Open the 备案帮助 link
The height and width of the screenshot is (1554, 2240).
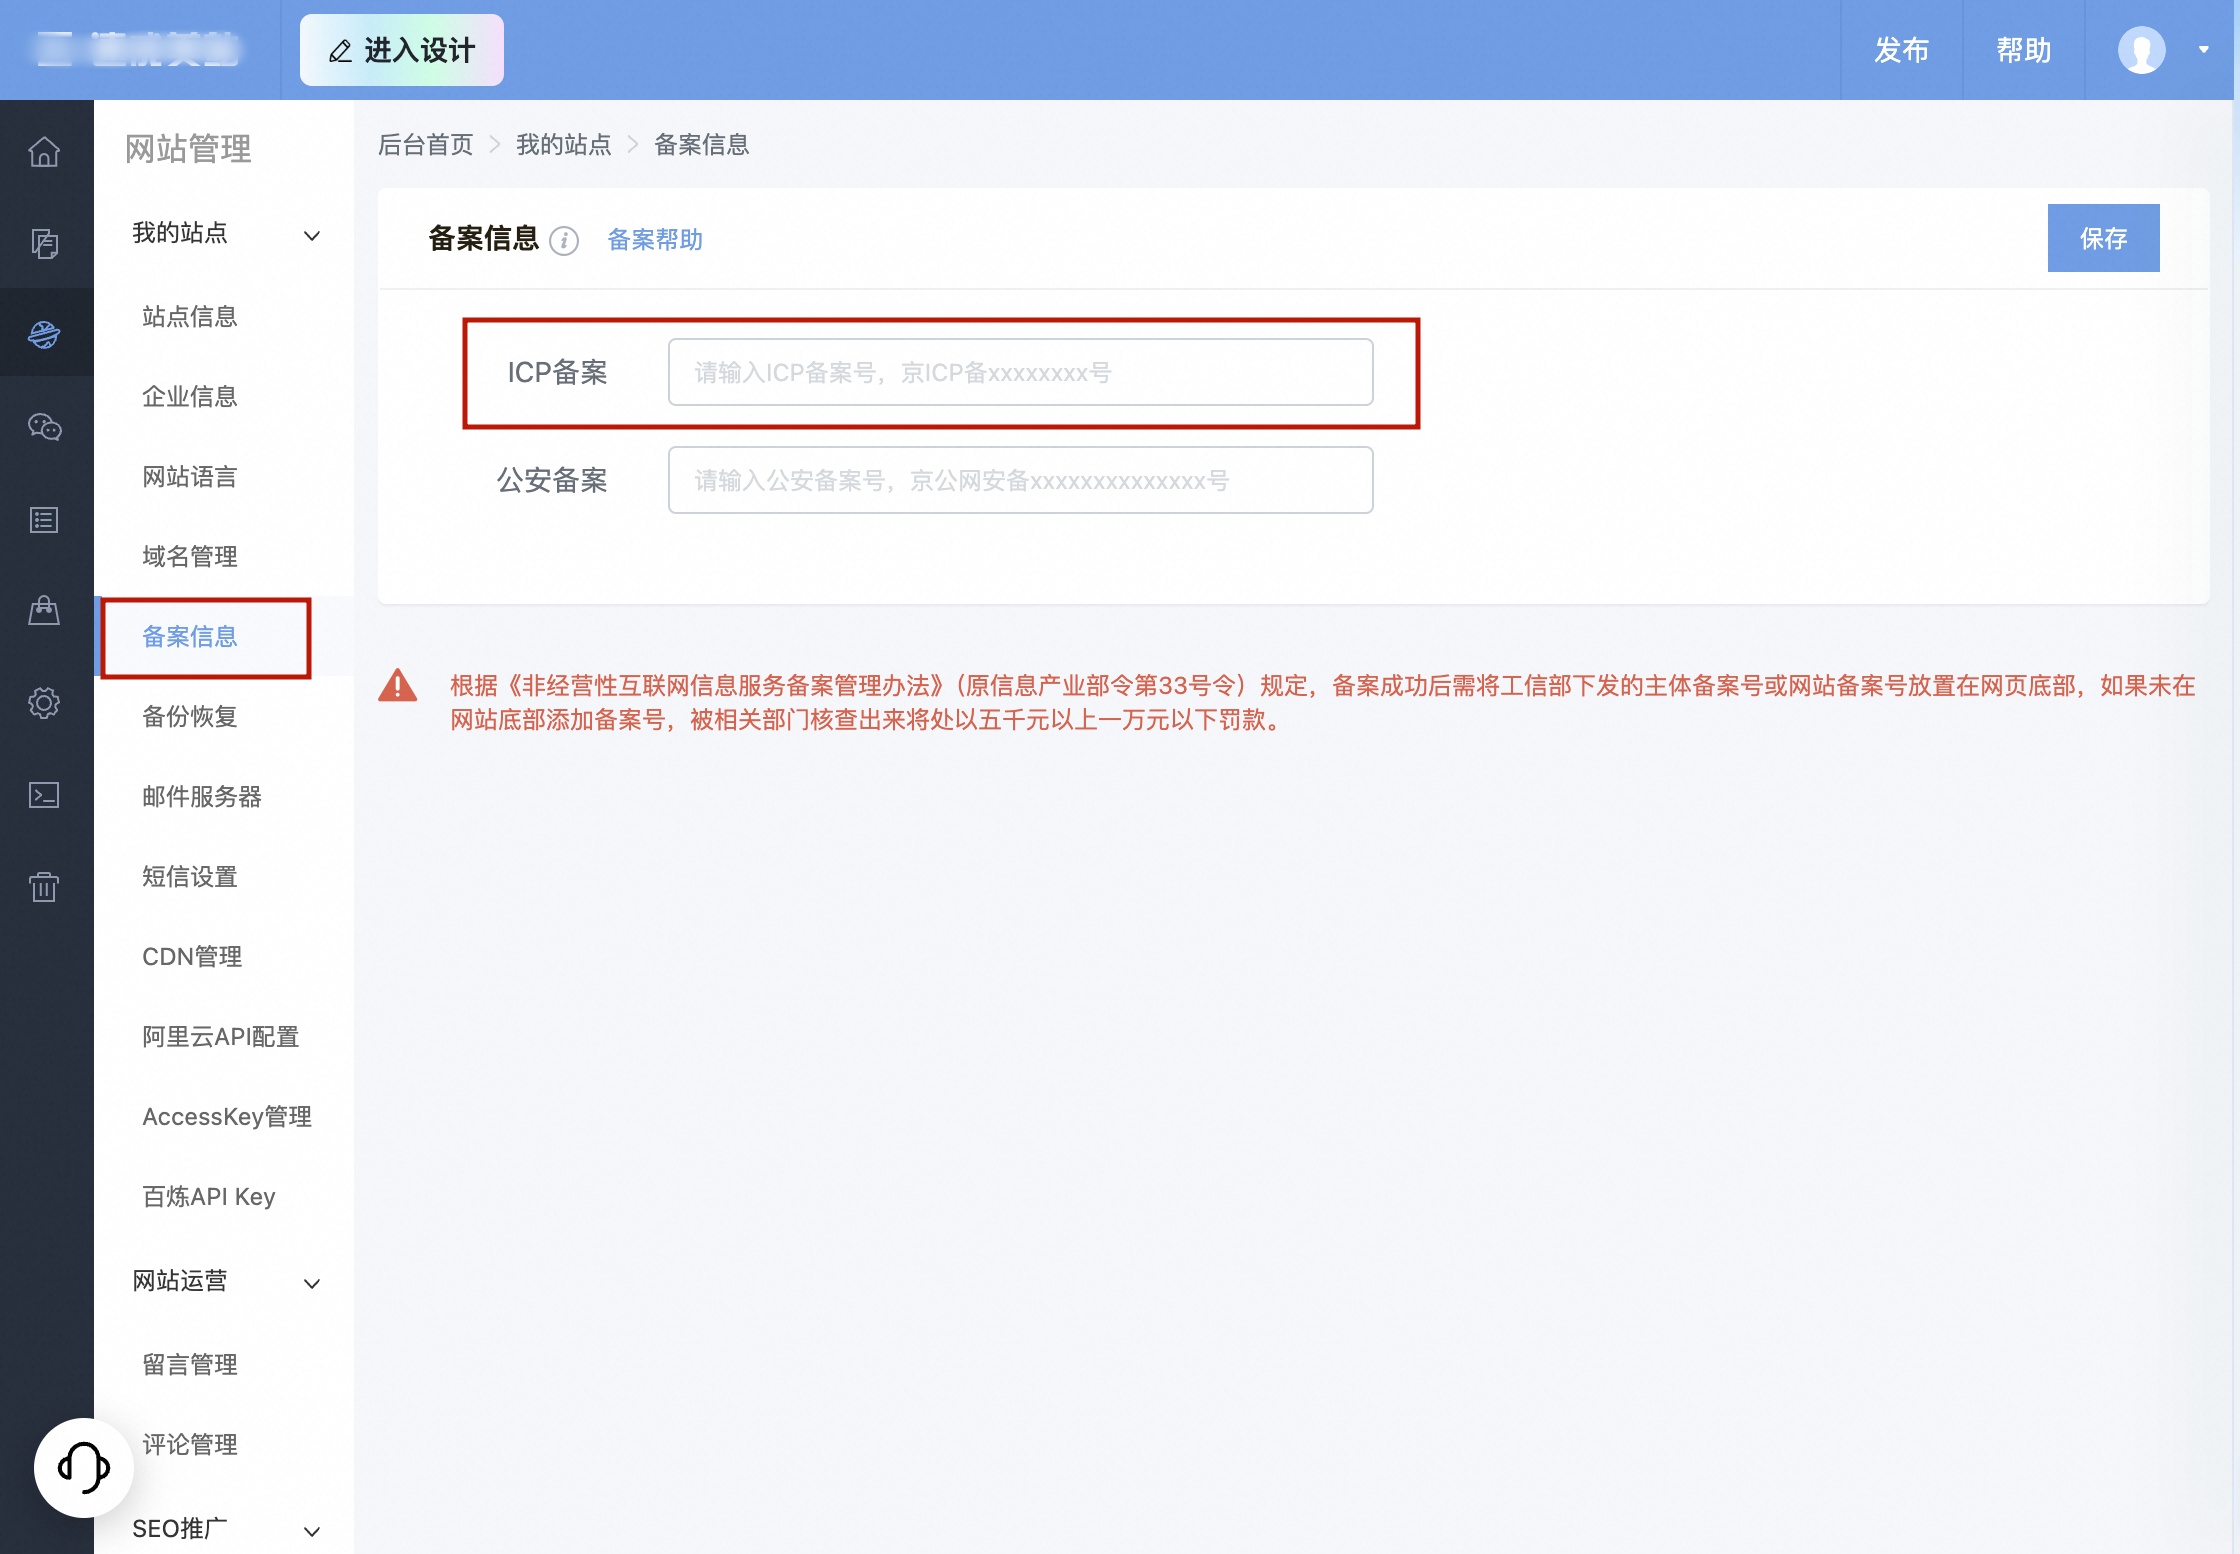pyautogui.click(x=655, y=240)
